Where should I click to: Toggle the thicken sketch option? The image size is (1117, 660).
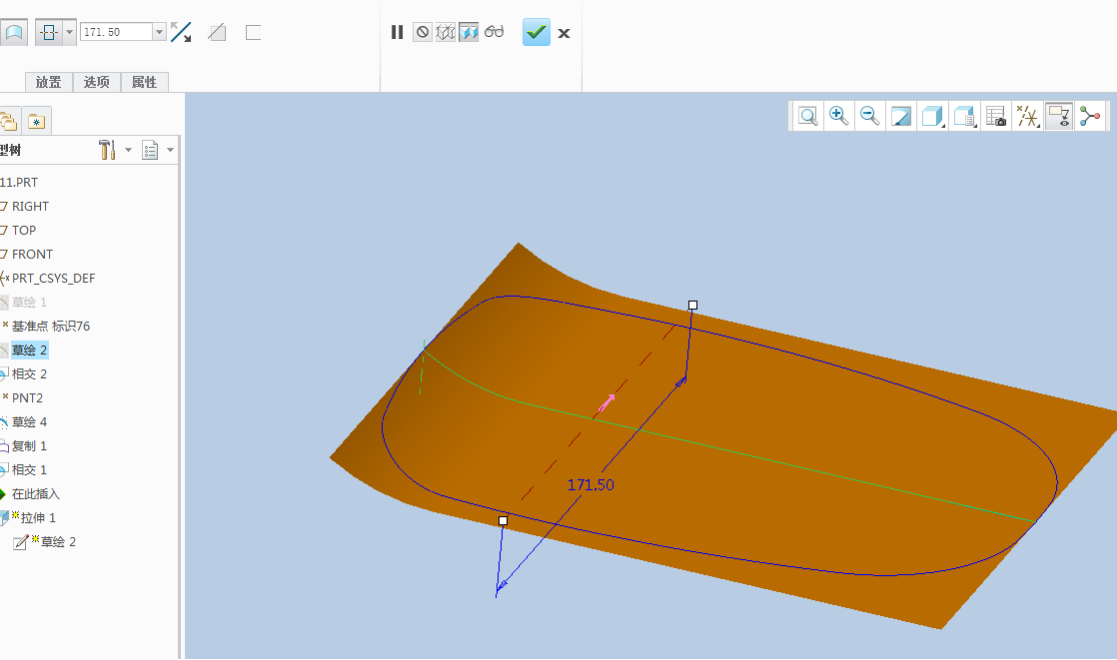(x=253, y=32)
